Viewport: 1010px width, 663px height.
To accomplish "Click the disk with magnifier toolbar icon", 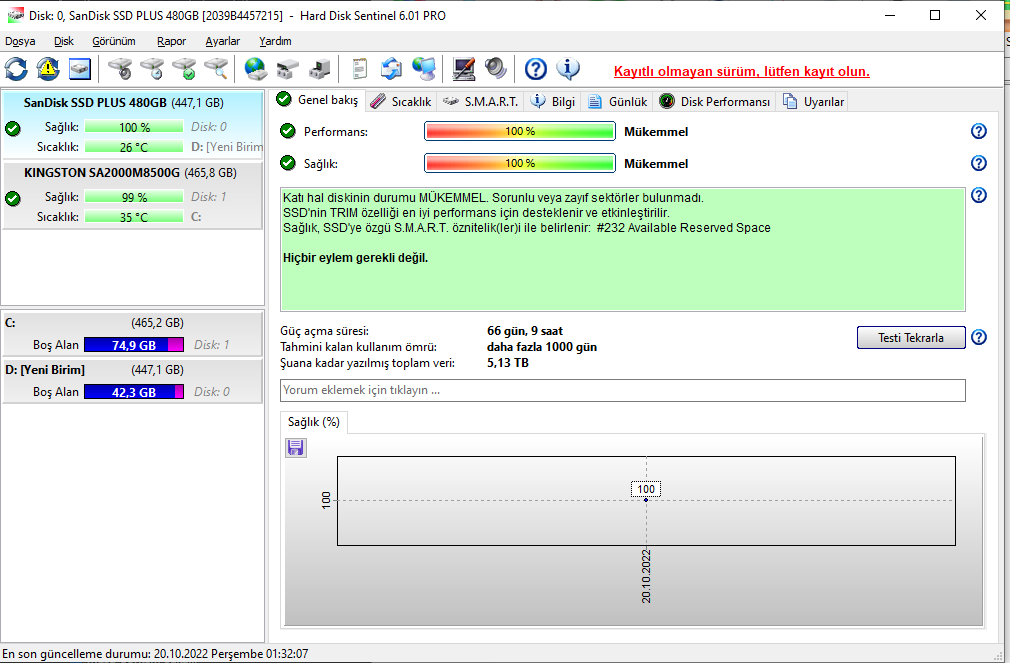I will coord(216,69).
